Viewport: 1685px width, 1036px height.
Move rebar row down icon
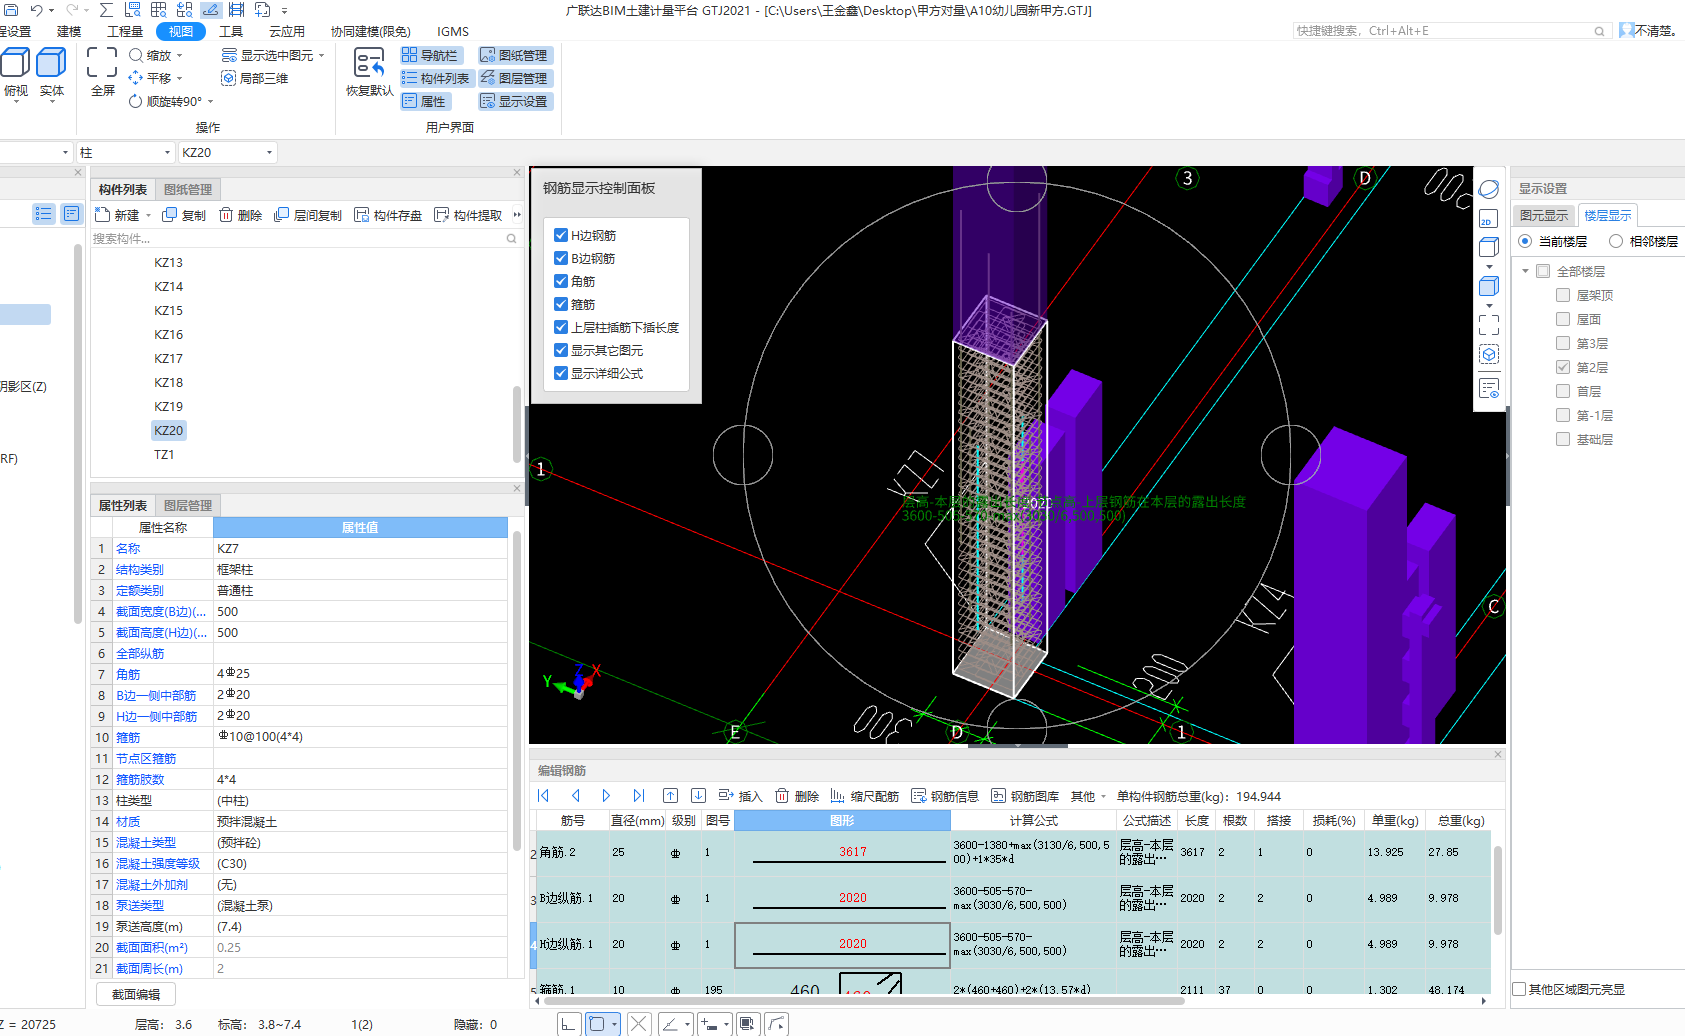(x=698, y=796)
